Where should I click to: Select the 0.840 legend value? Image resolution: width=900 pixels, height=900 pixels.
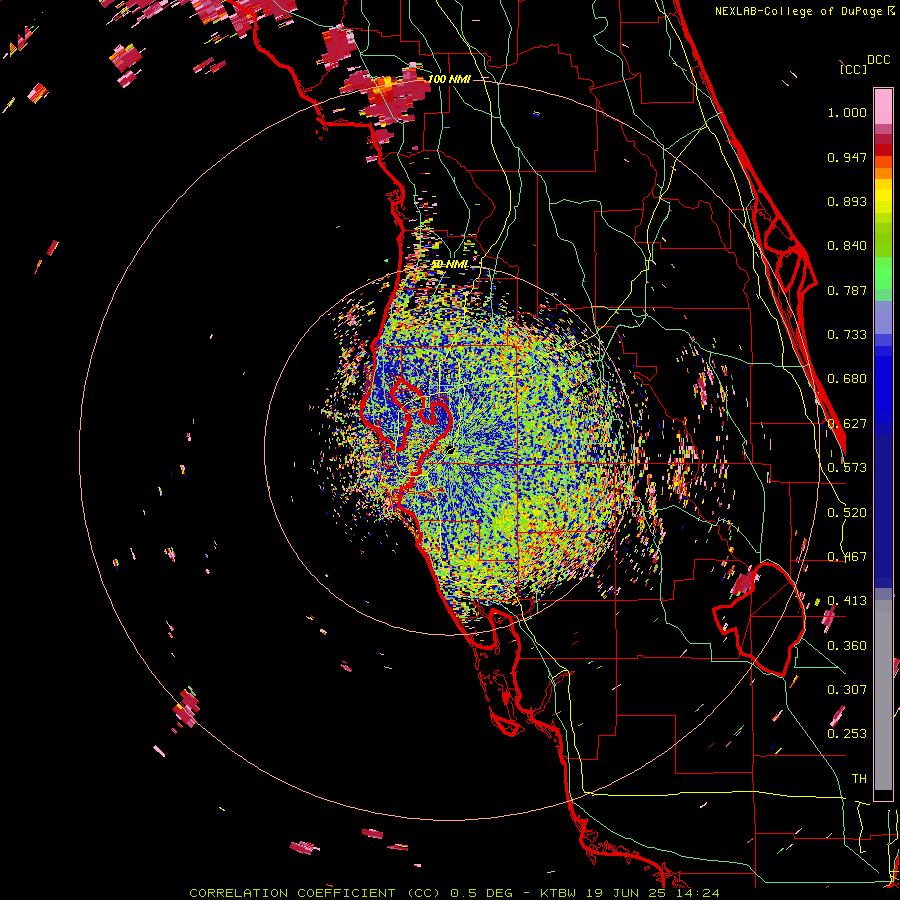[x=847, y=246]
